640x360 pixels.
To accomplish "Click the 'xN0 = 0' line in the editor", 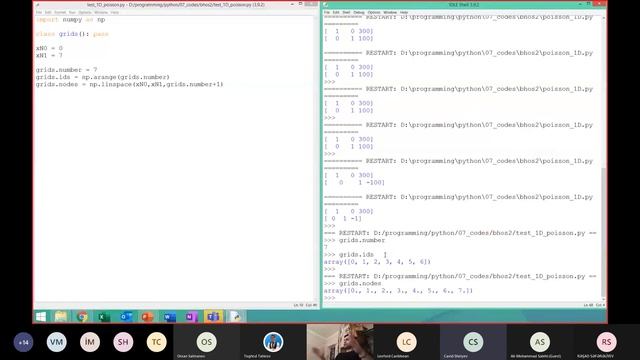I will tap(49, 48).
